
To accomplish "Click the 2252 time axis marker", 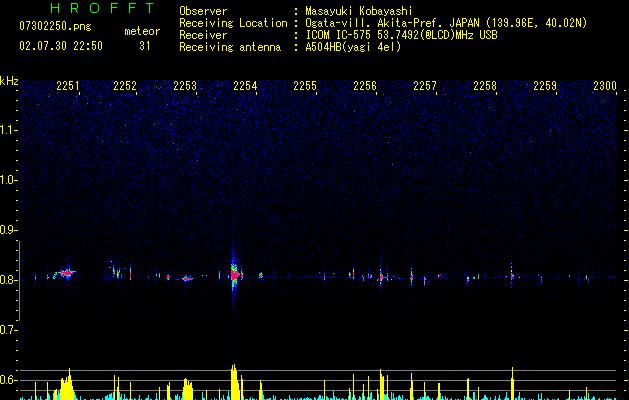I will coord(125,86).
